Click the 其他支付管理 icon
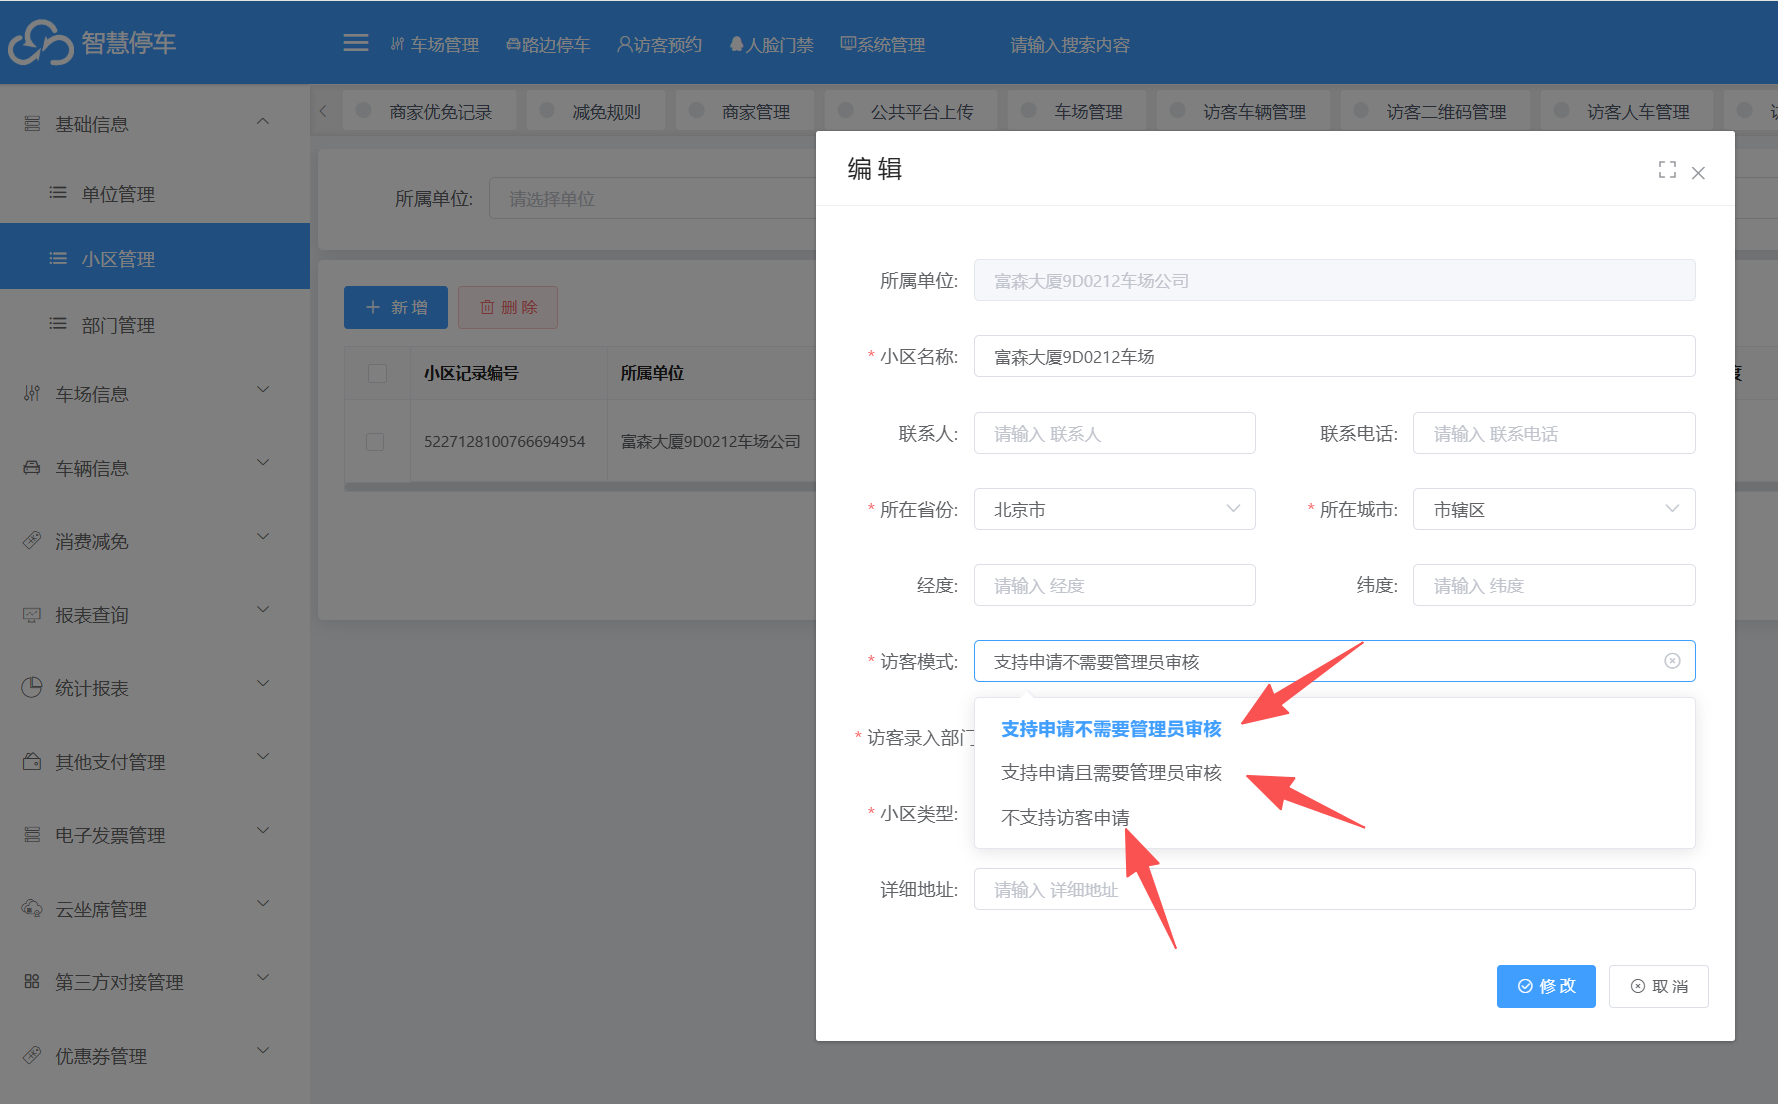 [x=32, y=761]
